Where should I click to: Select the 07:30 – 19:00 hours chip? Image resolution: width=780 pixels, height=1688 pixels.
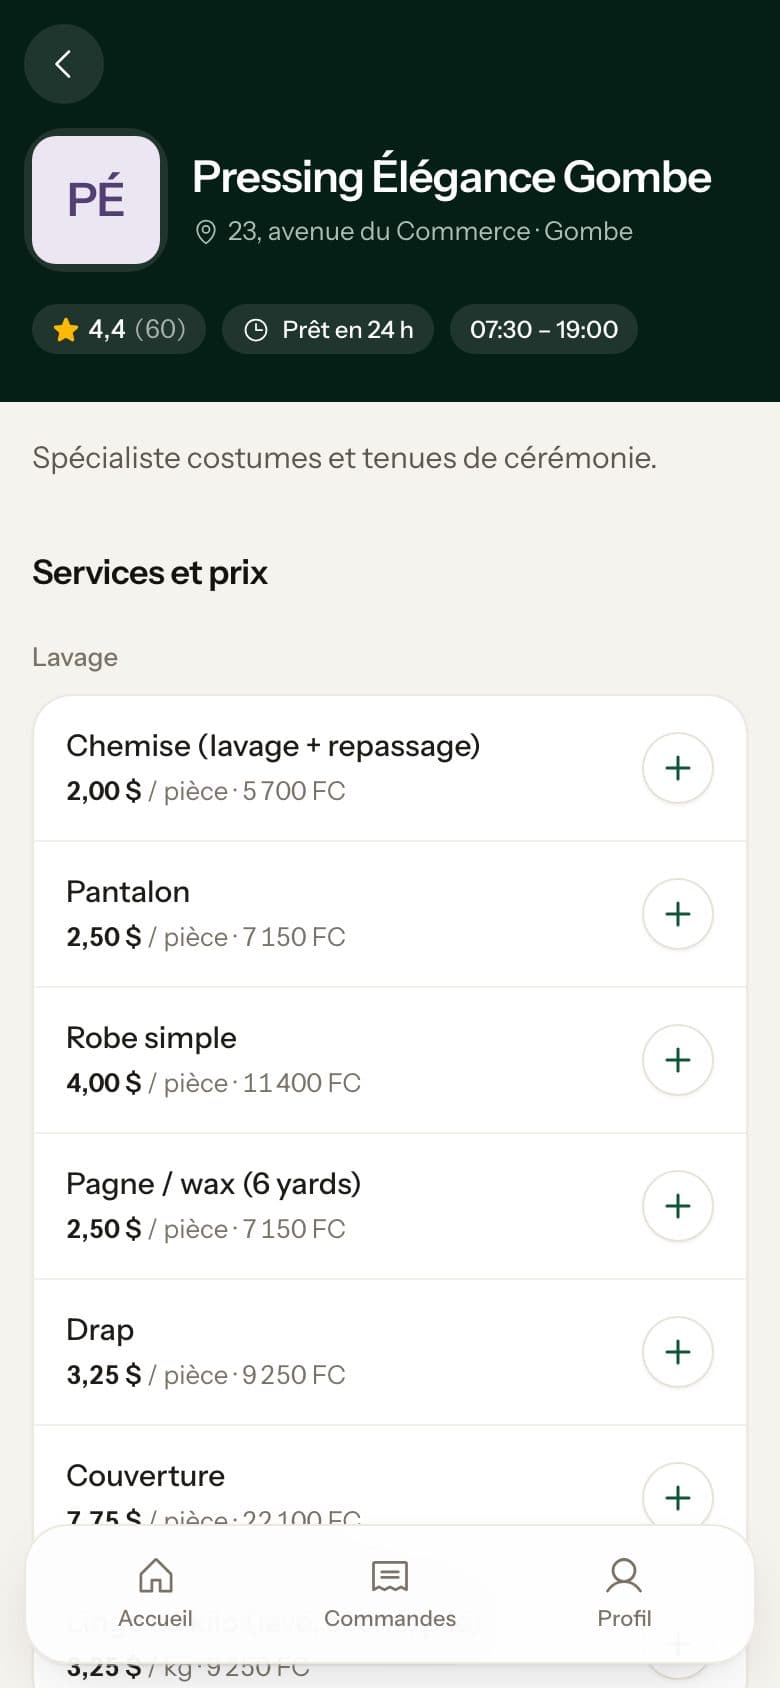(x=544, y=329)
